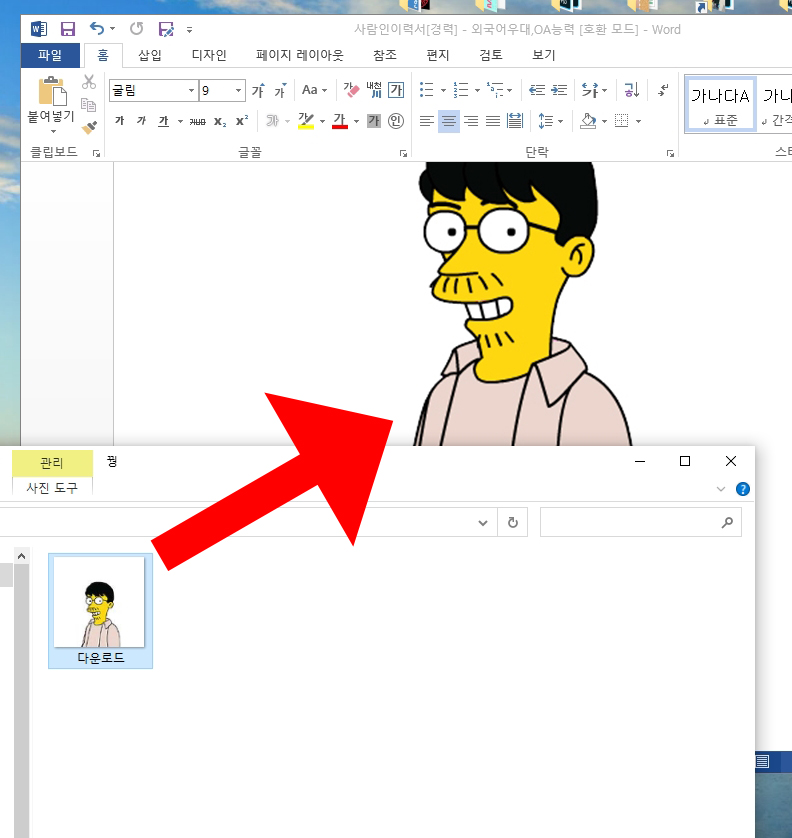This screenshot has width=792, height=838.
Task: Toggle Superscript formatting
Action: pos(242,121)
